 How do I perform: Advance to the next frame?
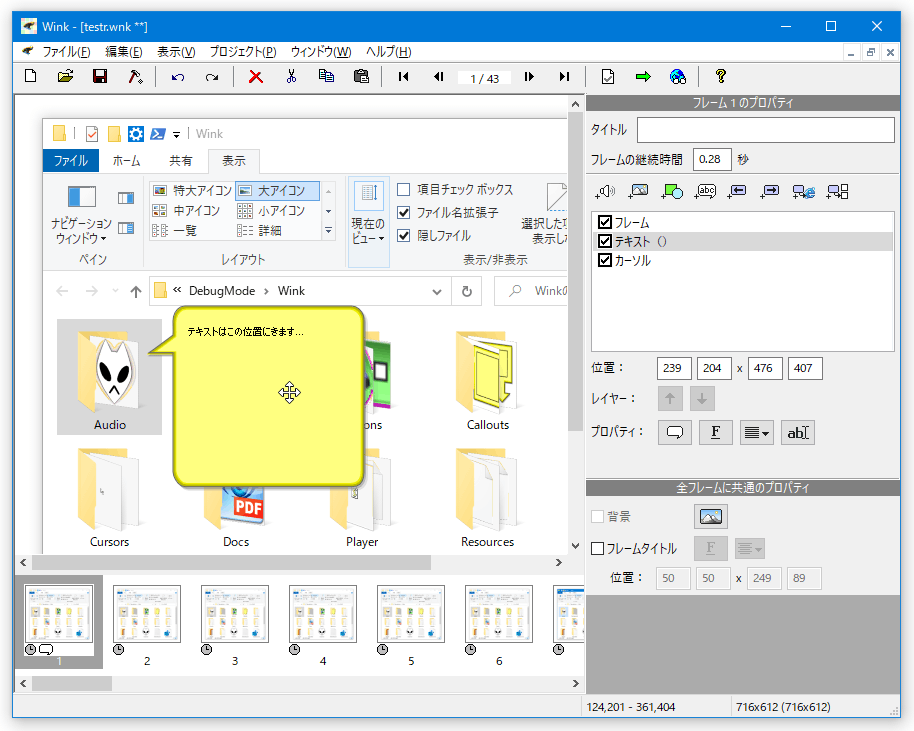point(529,76)
